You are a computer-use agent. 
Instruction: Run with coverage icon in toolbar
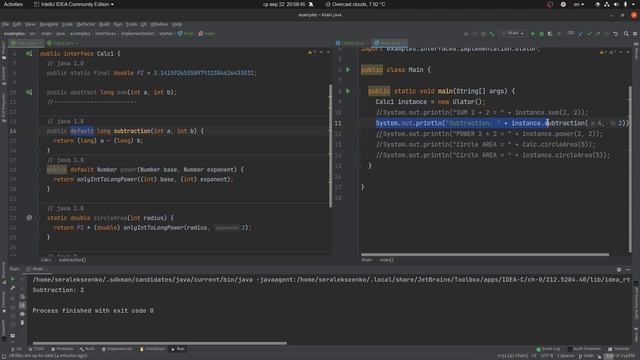(x=550, y=34)
